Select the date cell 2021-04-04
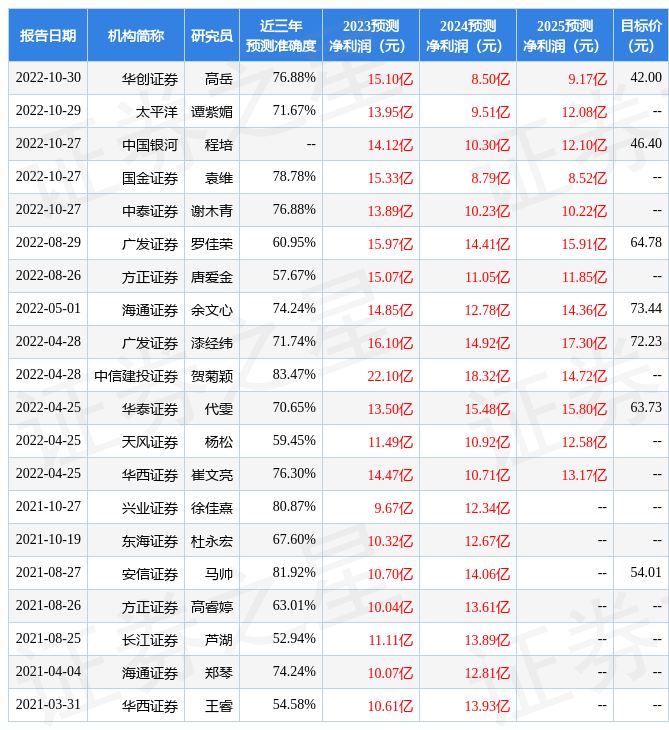This screenshot has height=730, width=669. click(48, 672)
